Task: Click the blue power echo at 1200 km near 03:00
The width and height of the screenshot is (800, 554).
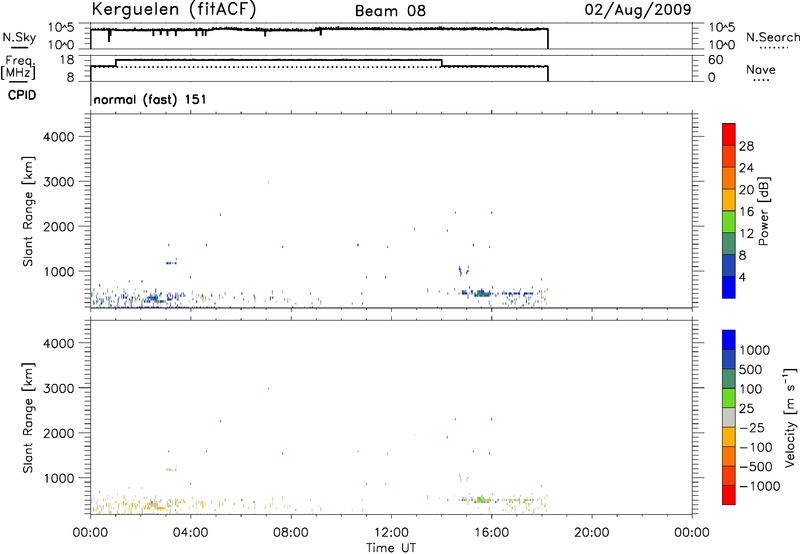Action: tap(171, 263)
